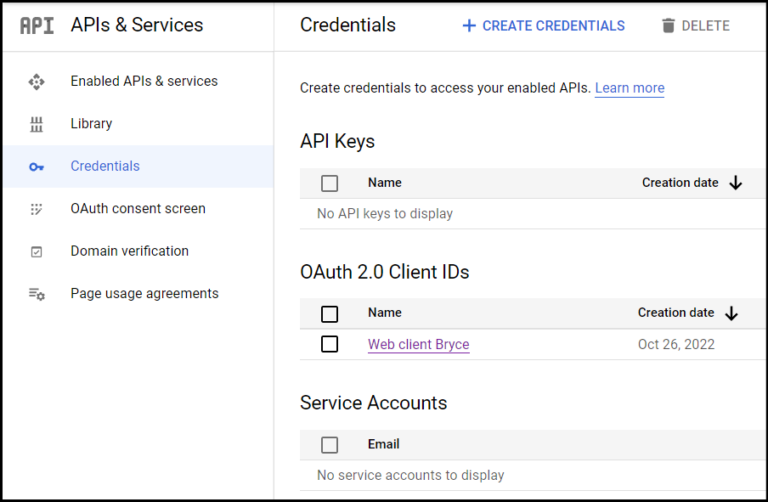768x502 pixels.
Task: Click the Library sidebar icon
Action: pyautogui.click(x=37, y=124)
